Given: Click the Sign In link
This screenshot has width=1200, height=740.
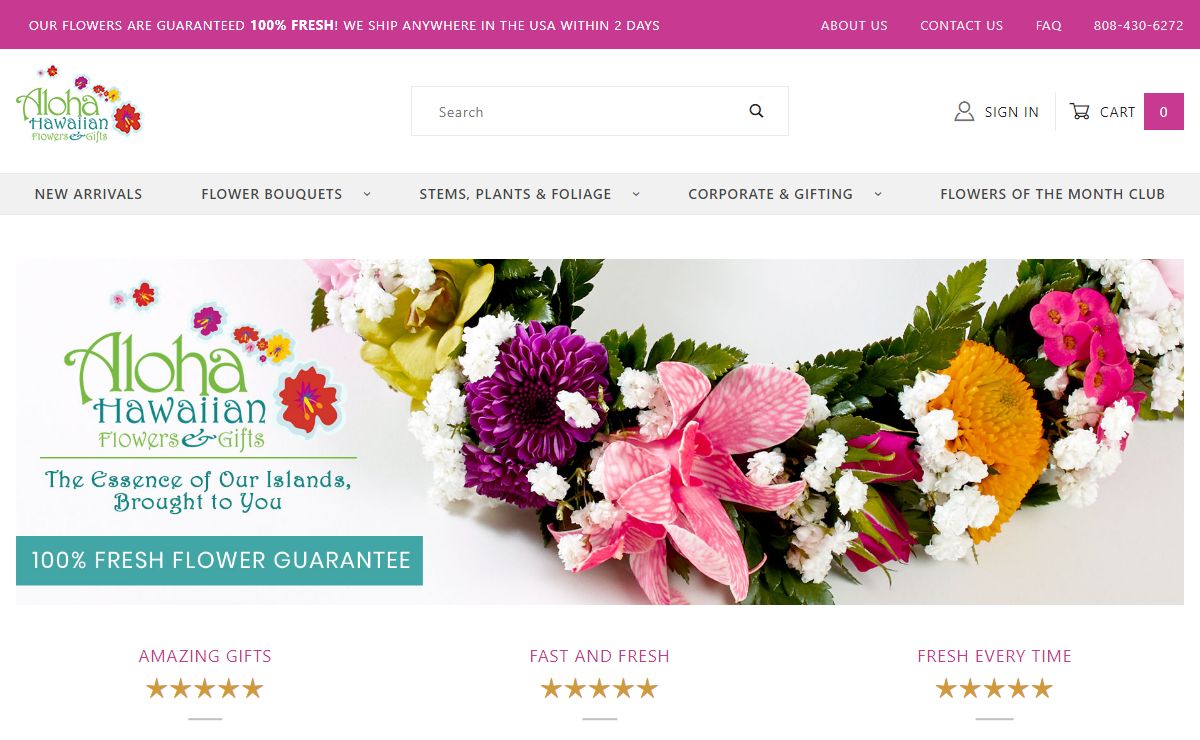Looking at the screenshot, I should [1011, 112].
